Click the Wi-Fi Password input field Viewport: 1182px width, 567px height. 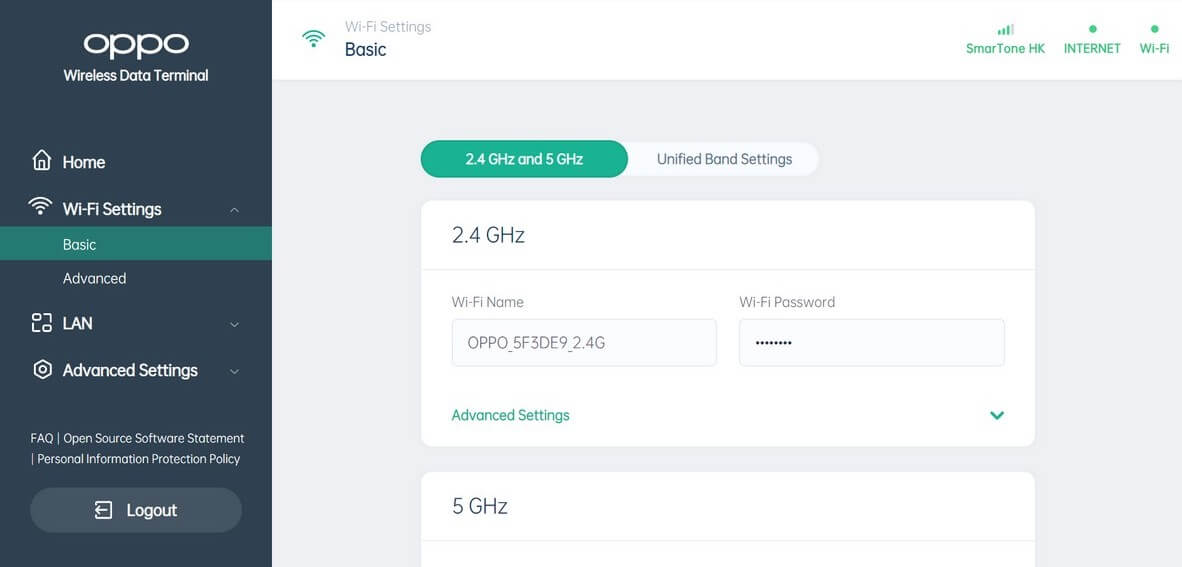871,343
